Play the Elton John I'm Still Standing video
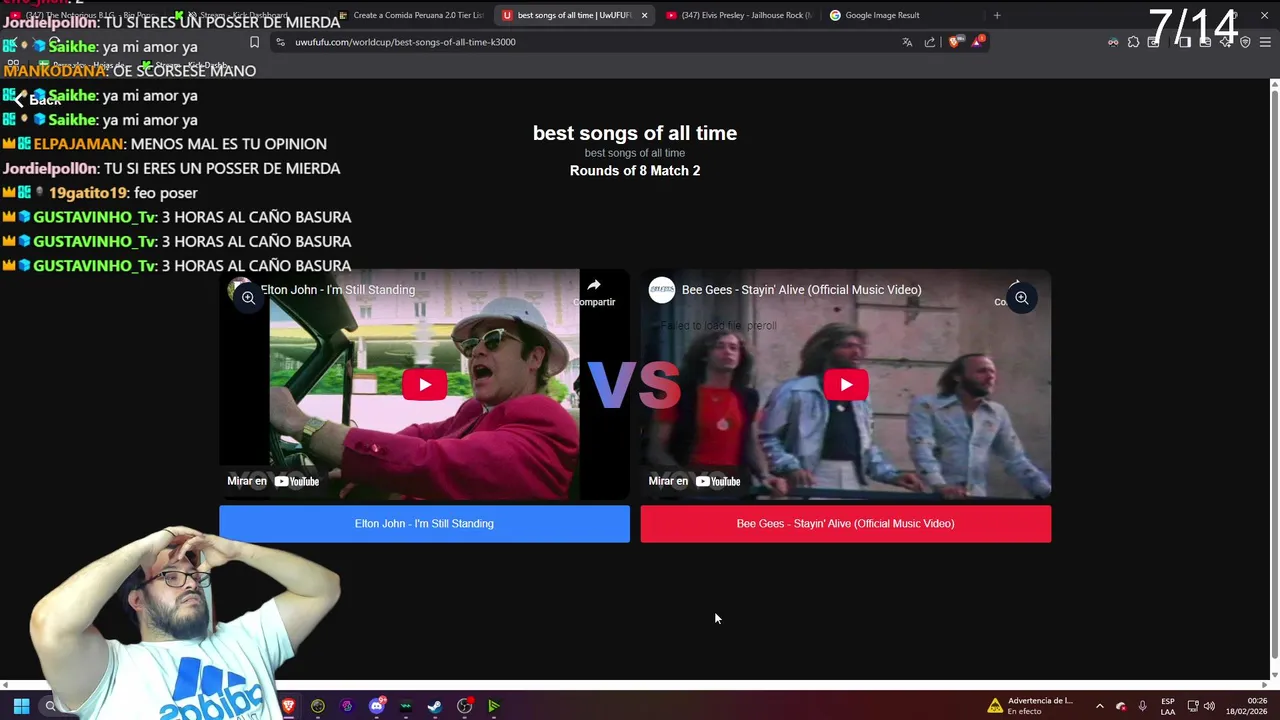This screenshot has width=1280, height=720. 425,385
